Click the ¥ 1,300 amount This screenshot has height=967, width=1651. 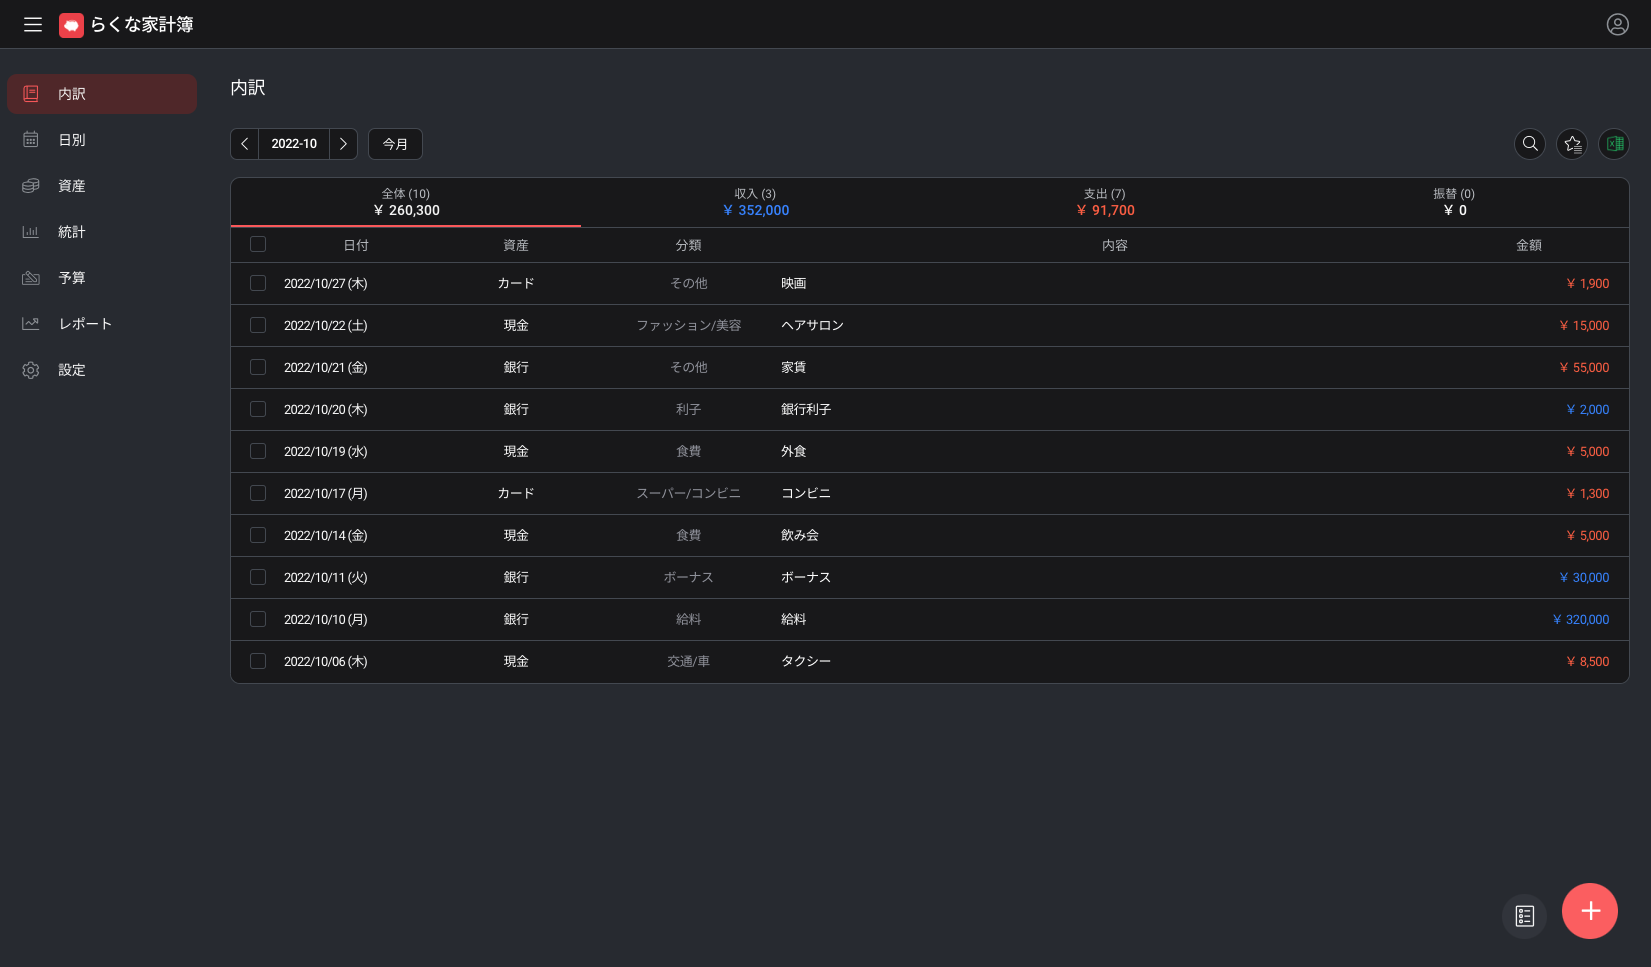tap(1588, 493)
